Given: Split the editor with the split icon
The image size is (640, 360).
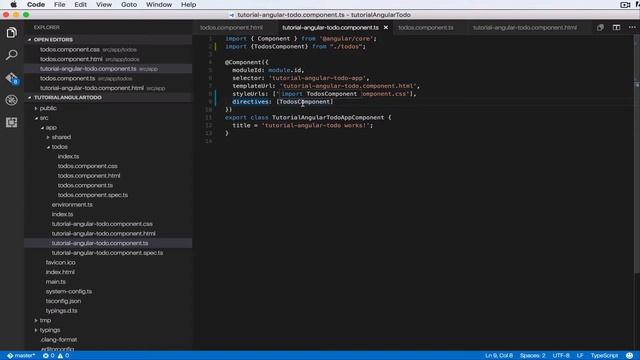Looking at the screenshot, I should 616,27.
